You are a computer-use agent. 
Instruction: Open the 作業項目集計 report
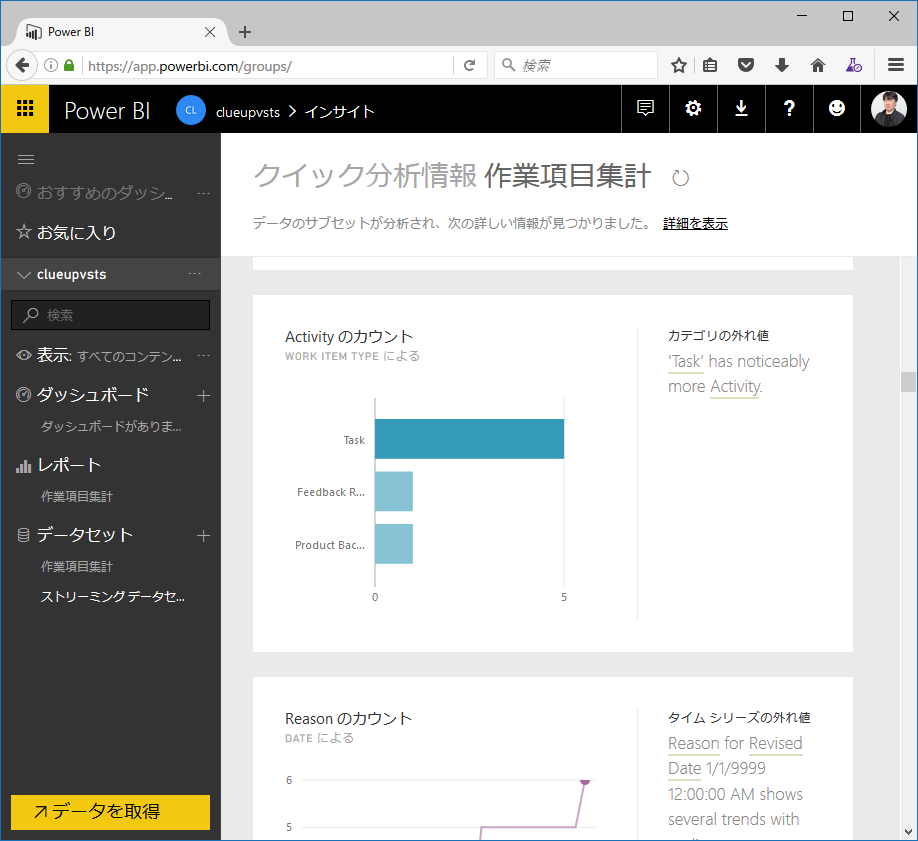point(77,497)
